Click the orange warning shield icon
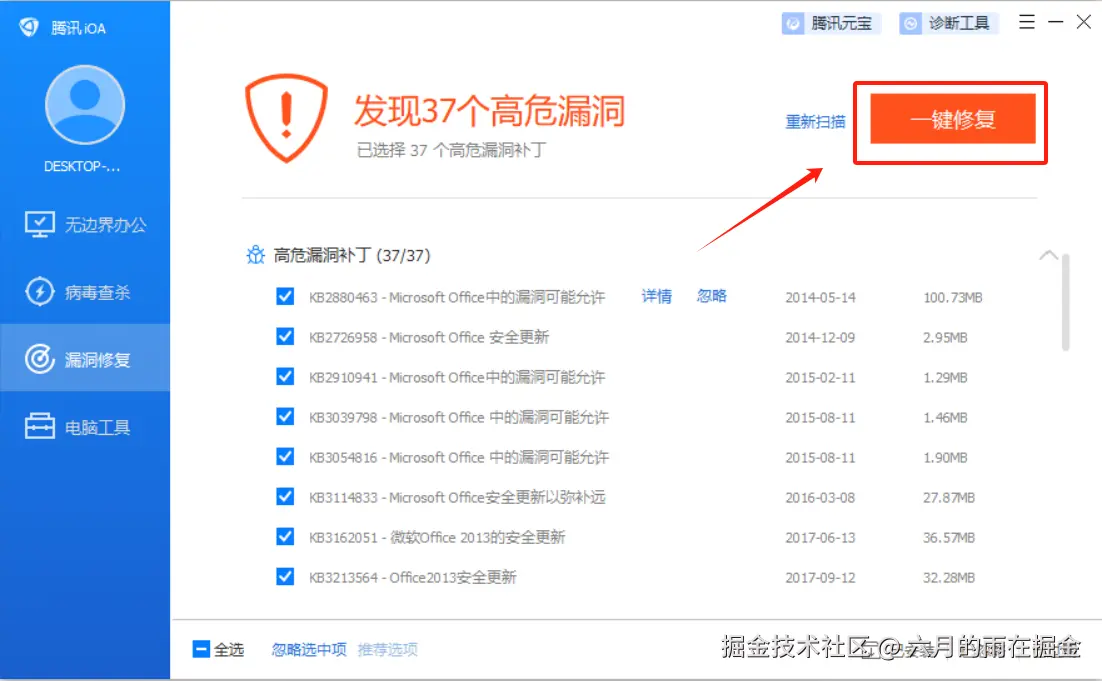The image size is (1102, 681). [x=286, y=118]
